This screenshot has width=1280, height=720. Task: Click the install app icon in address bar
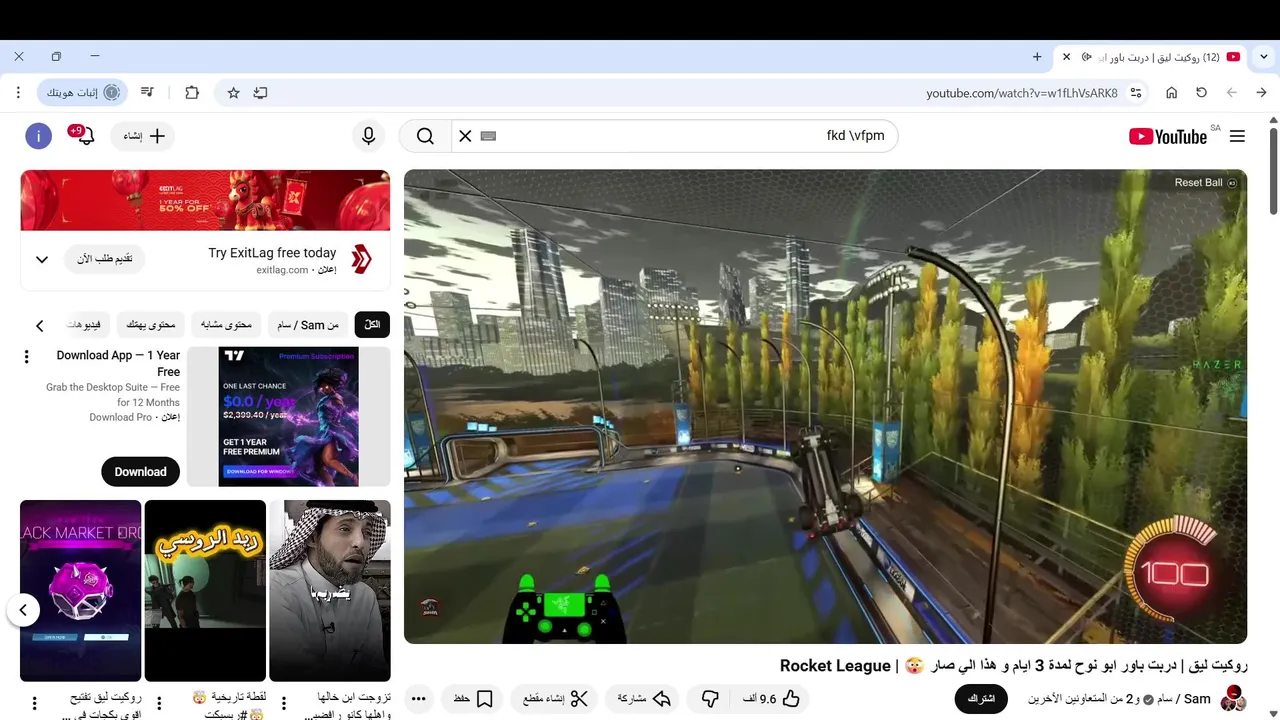click(x=260, y=92)
